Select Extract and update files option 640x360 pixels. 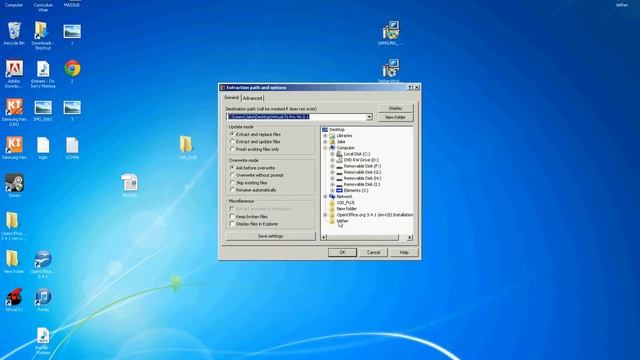pos(232,142)
